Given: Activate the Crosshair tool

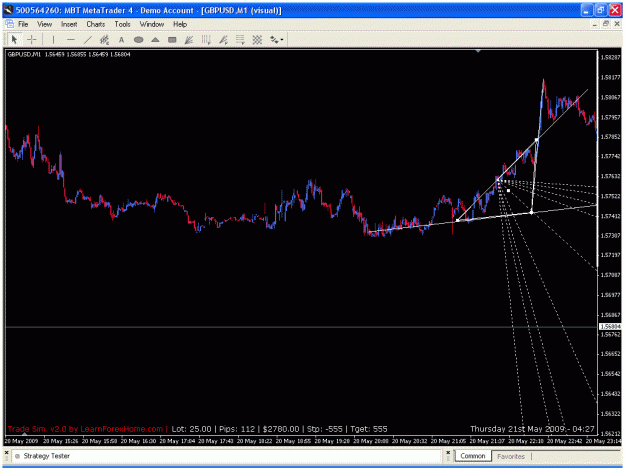Looking at the screenshot, I should coord(32,39).
